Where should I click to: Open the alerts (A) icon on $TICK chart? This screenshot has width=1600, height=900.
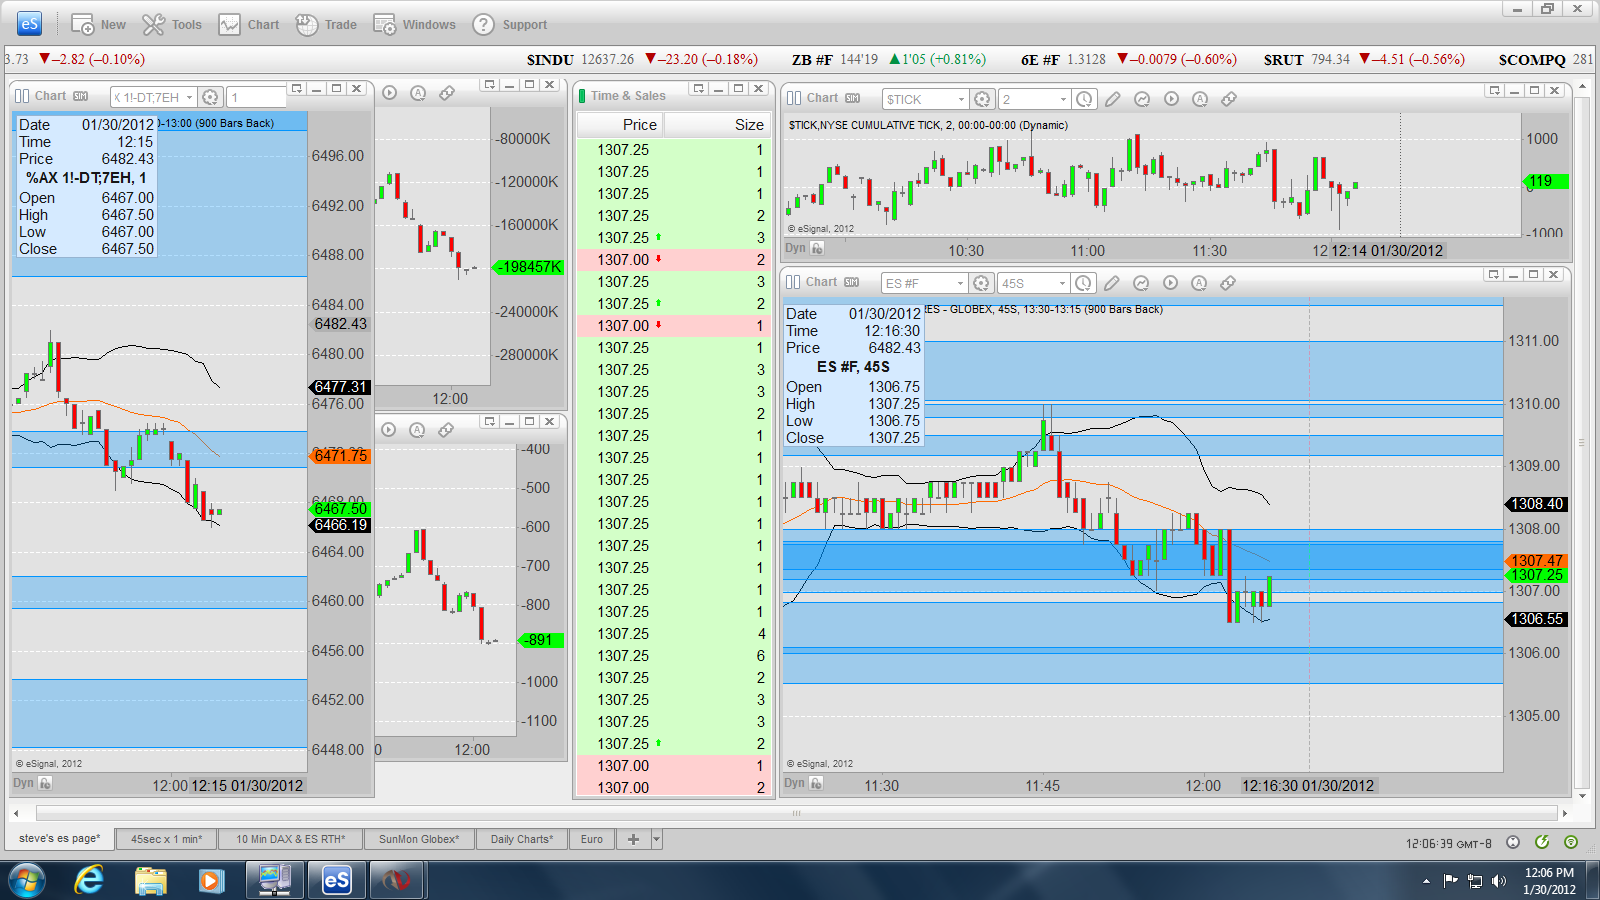click(1200, 99)
